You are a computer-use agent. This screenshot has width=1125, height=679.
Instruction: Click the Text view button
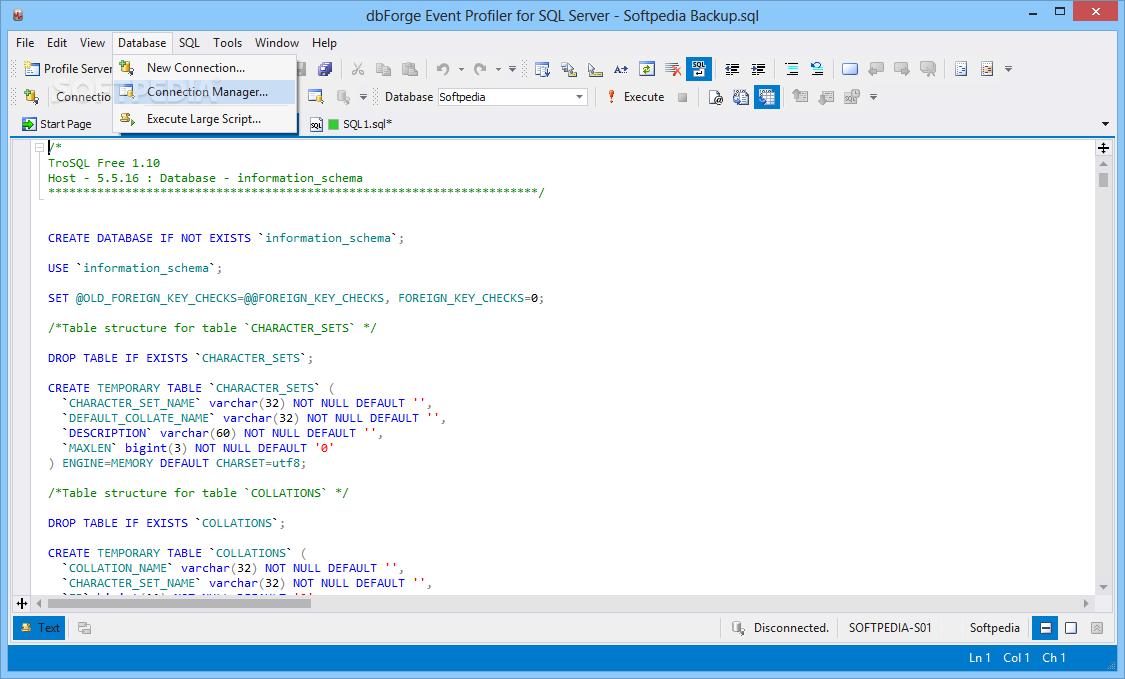tap(39, 628)
